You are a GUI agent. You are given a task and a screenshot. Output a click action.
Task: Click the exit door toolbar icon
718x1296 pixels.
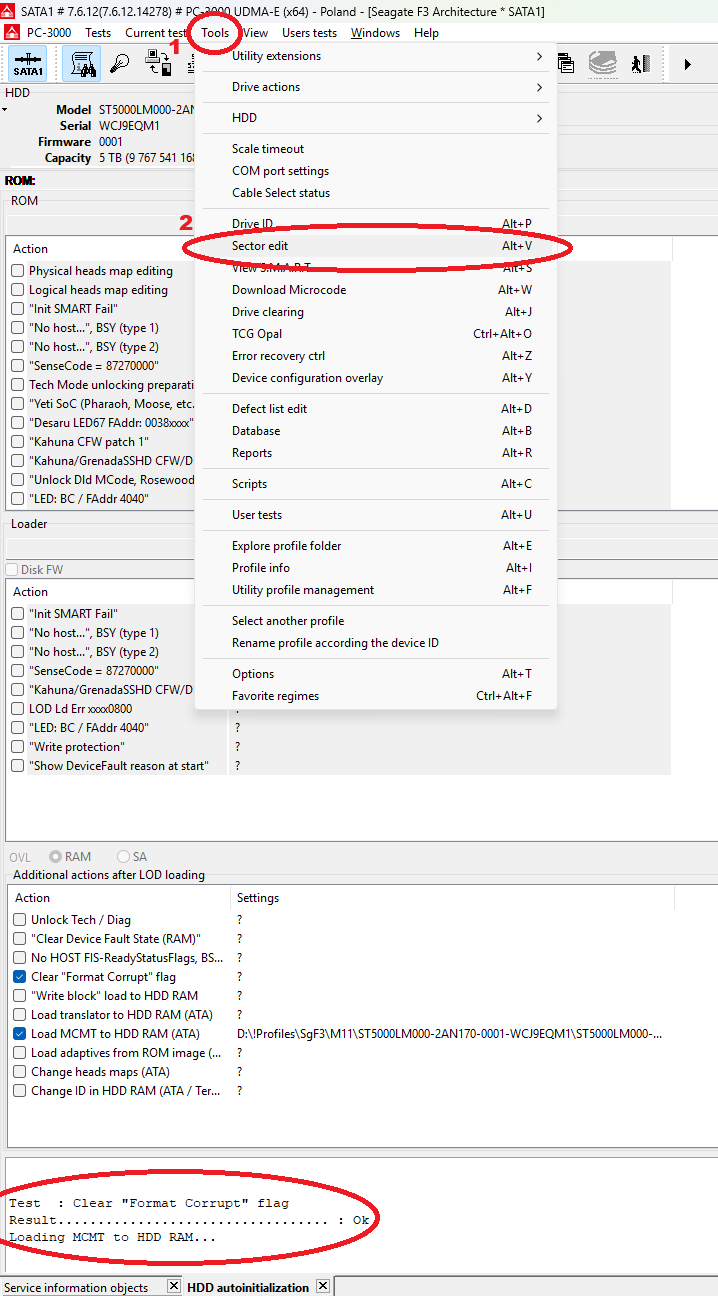pyautogui.click(x=640, y=64)
